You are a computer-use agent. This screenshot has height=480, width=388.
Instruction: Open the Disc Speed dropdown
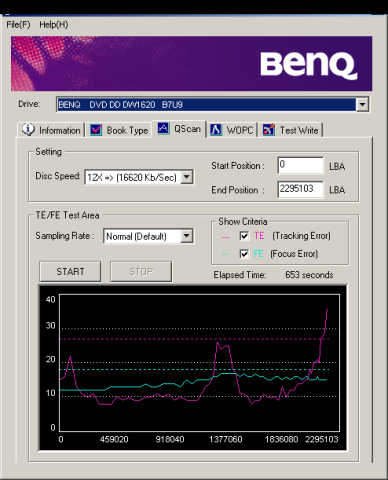pos(187,177)
